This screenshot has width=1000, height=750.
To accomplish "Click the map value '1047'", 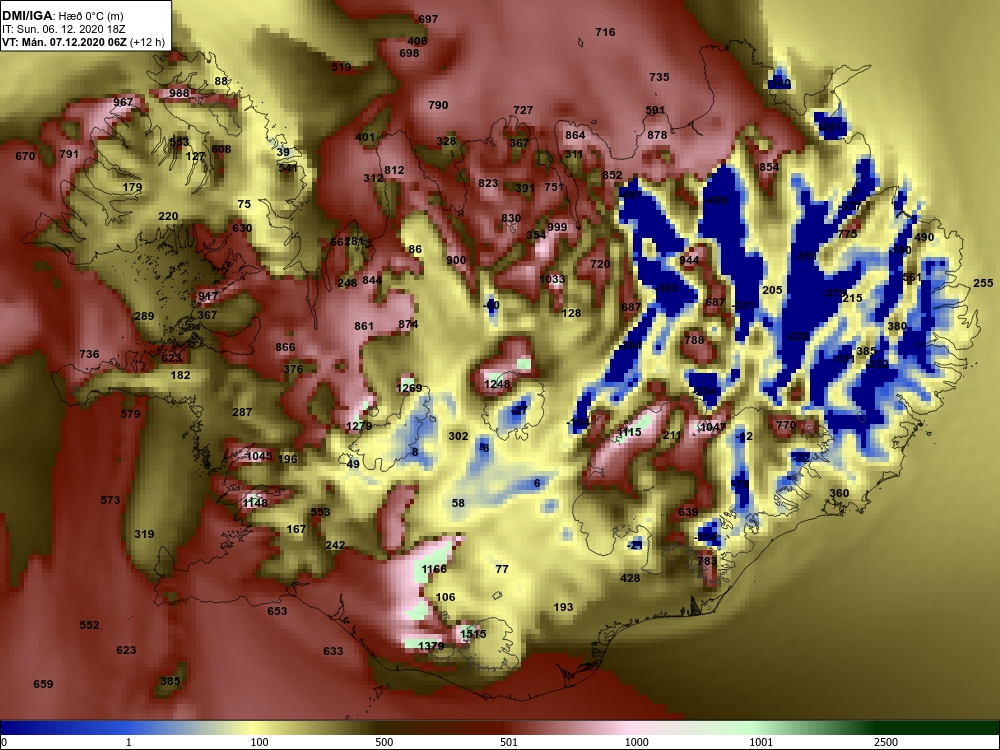I will (713, 427).
